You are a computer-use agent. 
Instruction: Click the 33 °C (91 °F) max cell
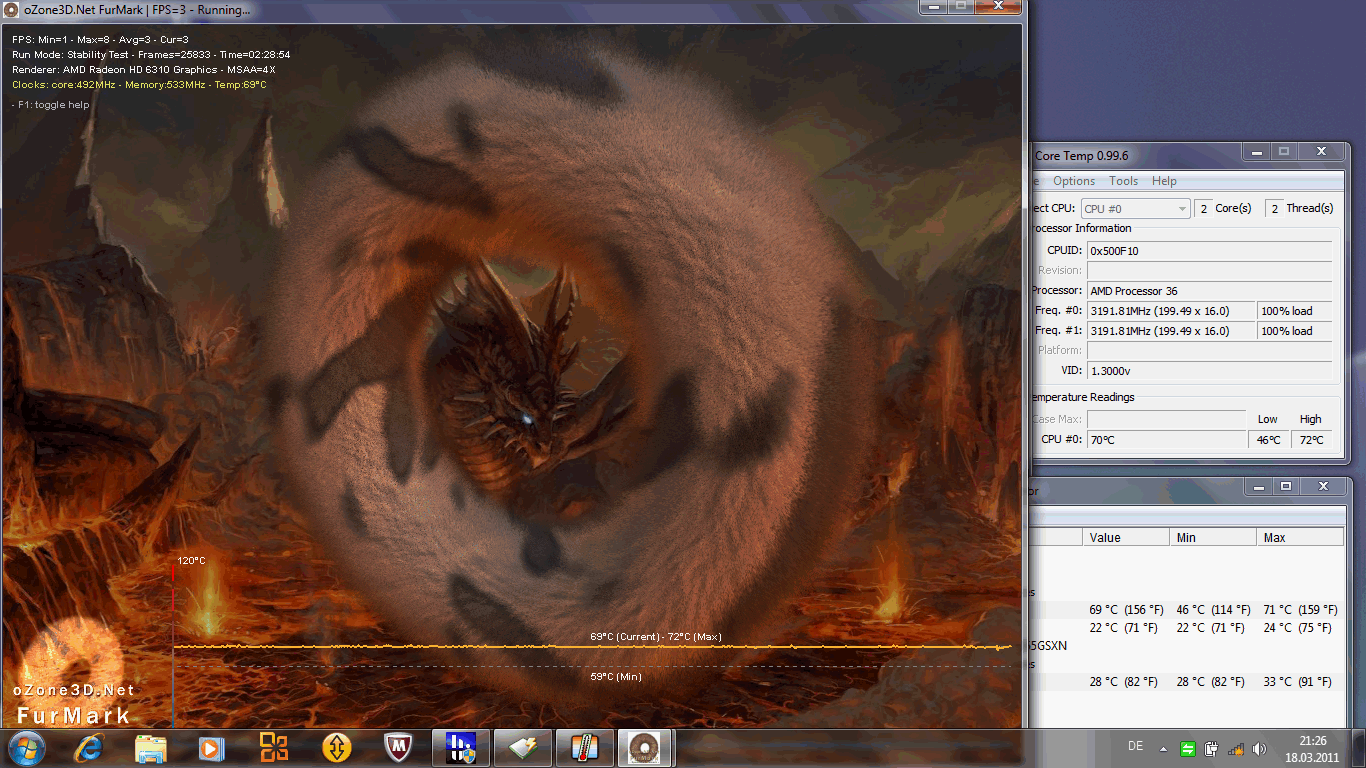(x=1297, y=682)
